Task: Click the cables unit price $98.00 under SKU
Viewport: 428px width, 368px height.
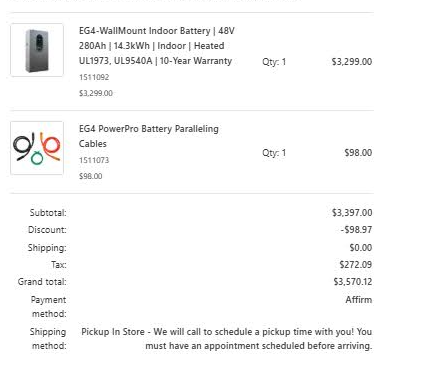Action: 91,176
